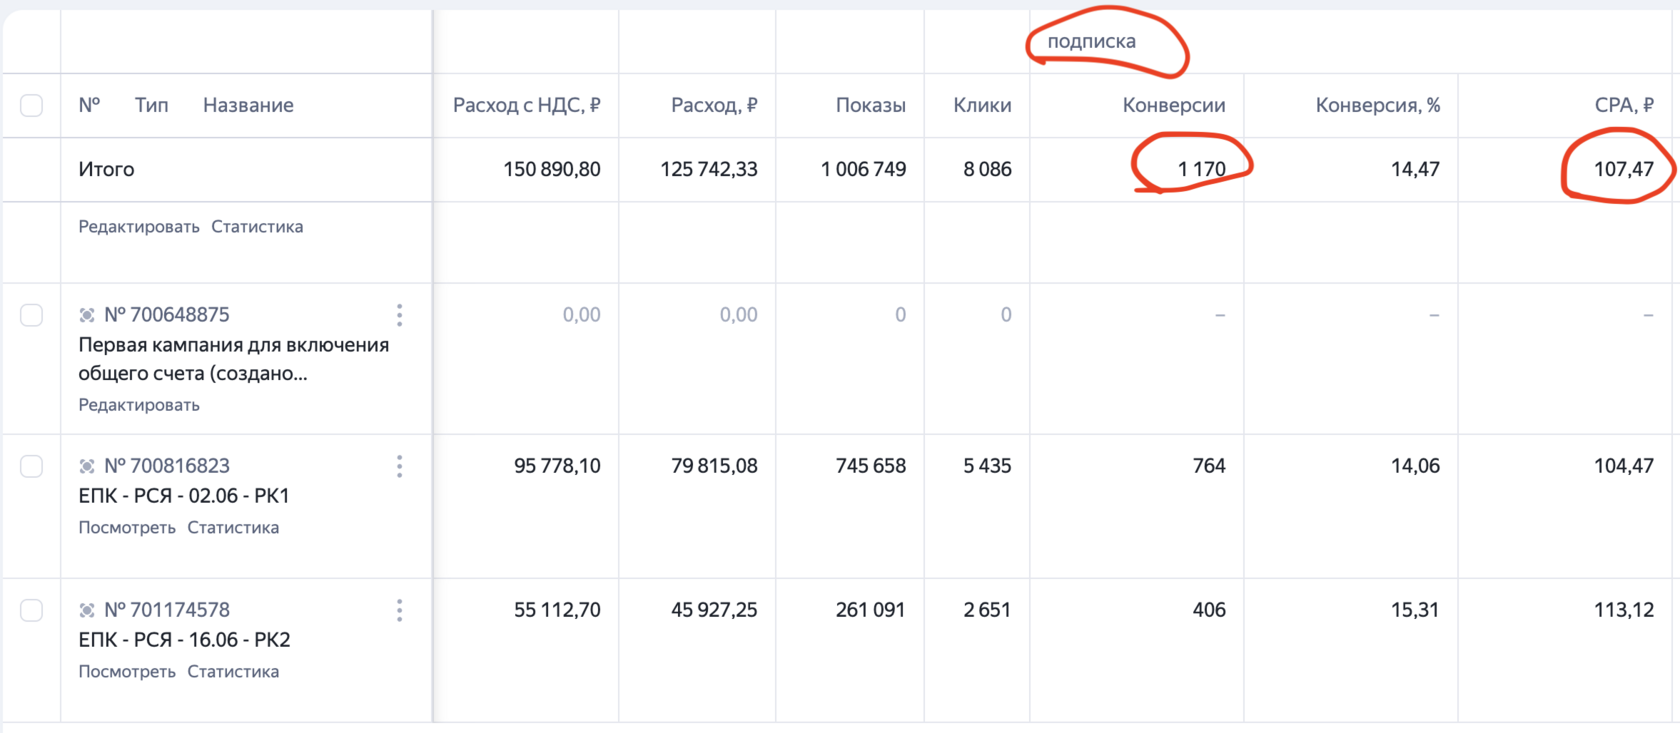Viewport: 1680px width, 733px height.
Task: Open Статистика for ЕПК - РСЯ - 02.06 - РК1
Action: pos(233,528)
